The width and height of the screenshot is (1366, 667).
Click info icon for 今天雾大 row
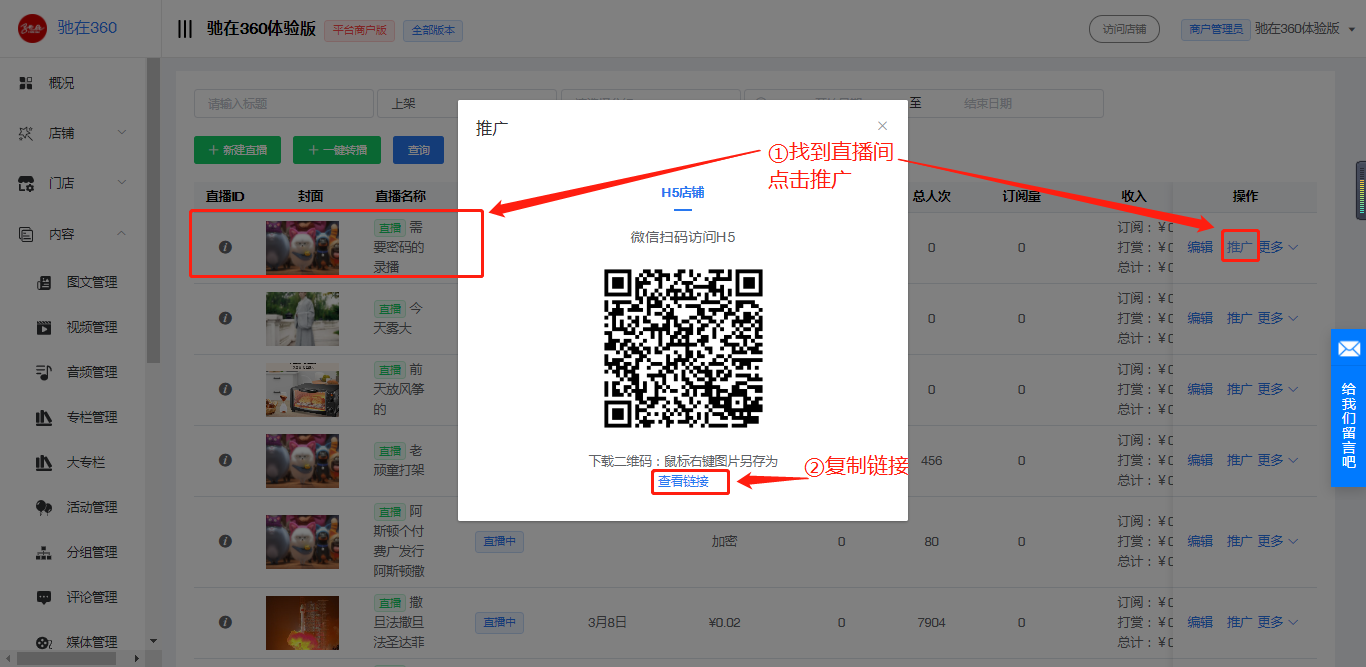point(225,318)
